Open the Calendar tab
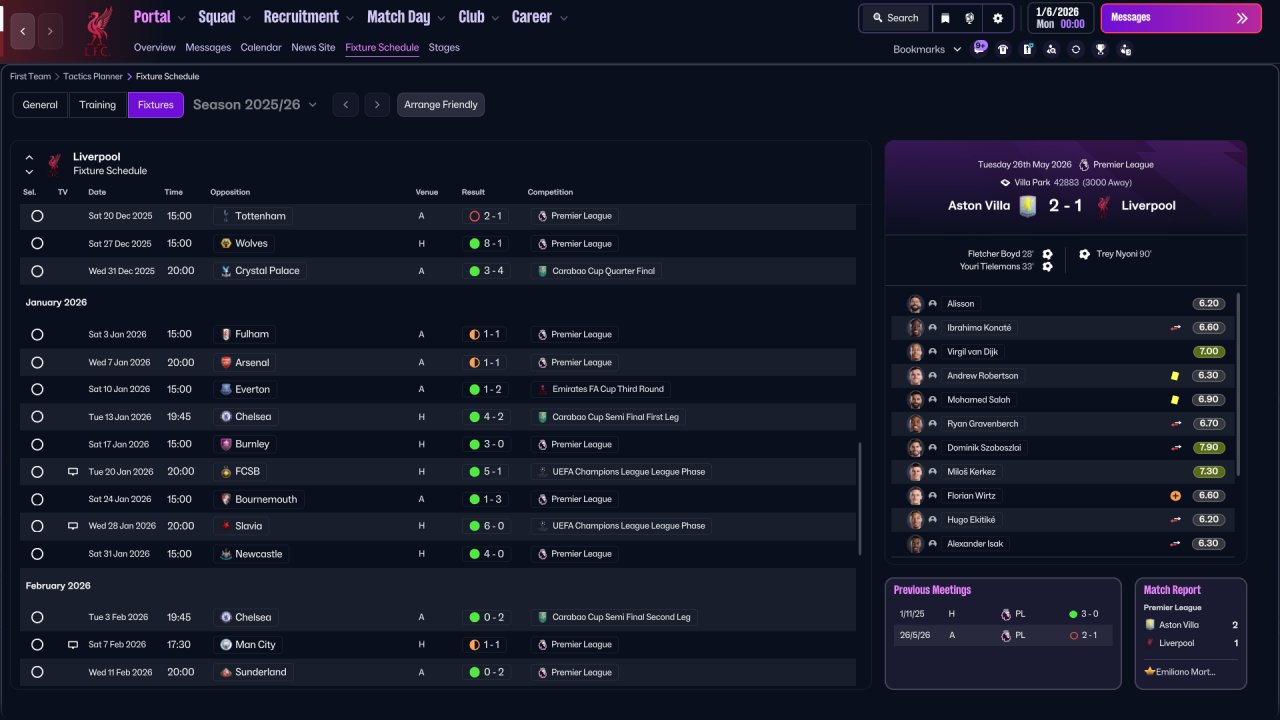This screenshot has height=720, width=1280. [x=261, y=47]
